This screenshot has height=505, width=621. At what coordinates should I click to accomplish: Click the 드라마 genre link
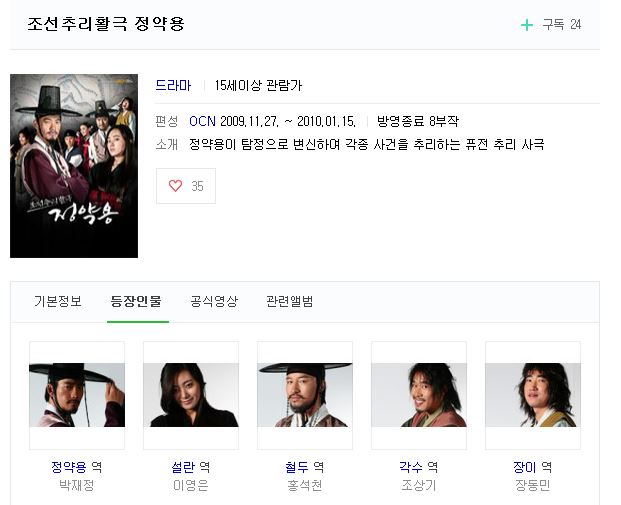173,85
